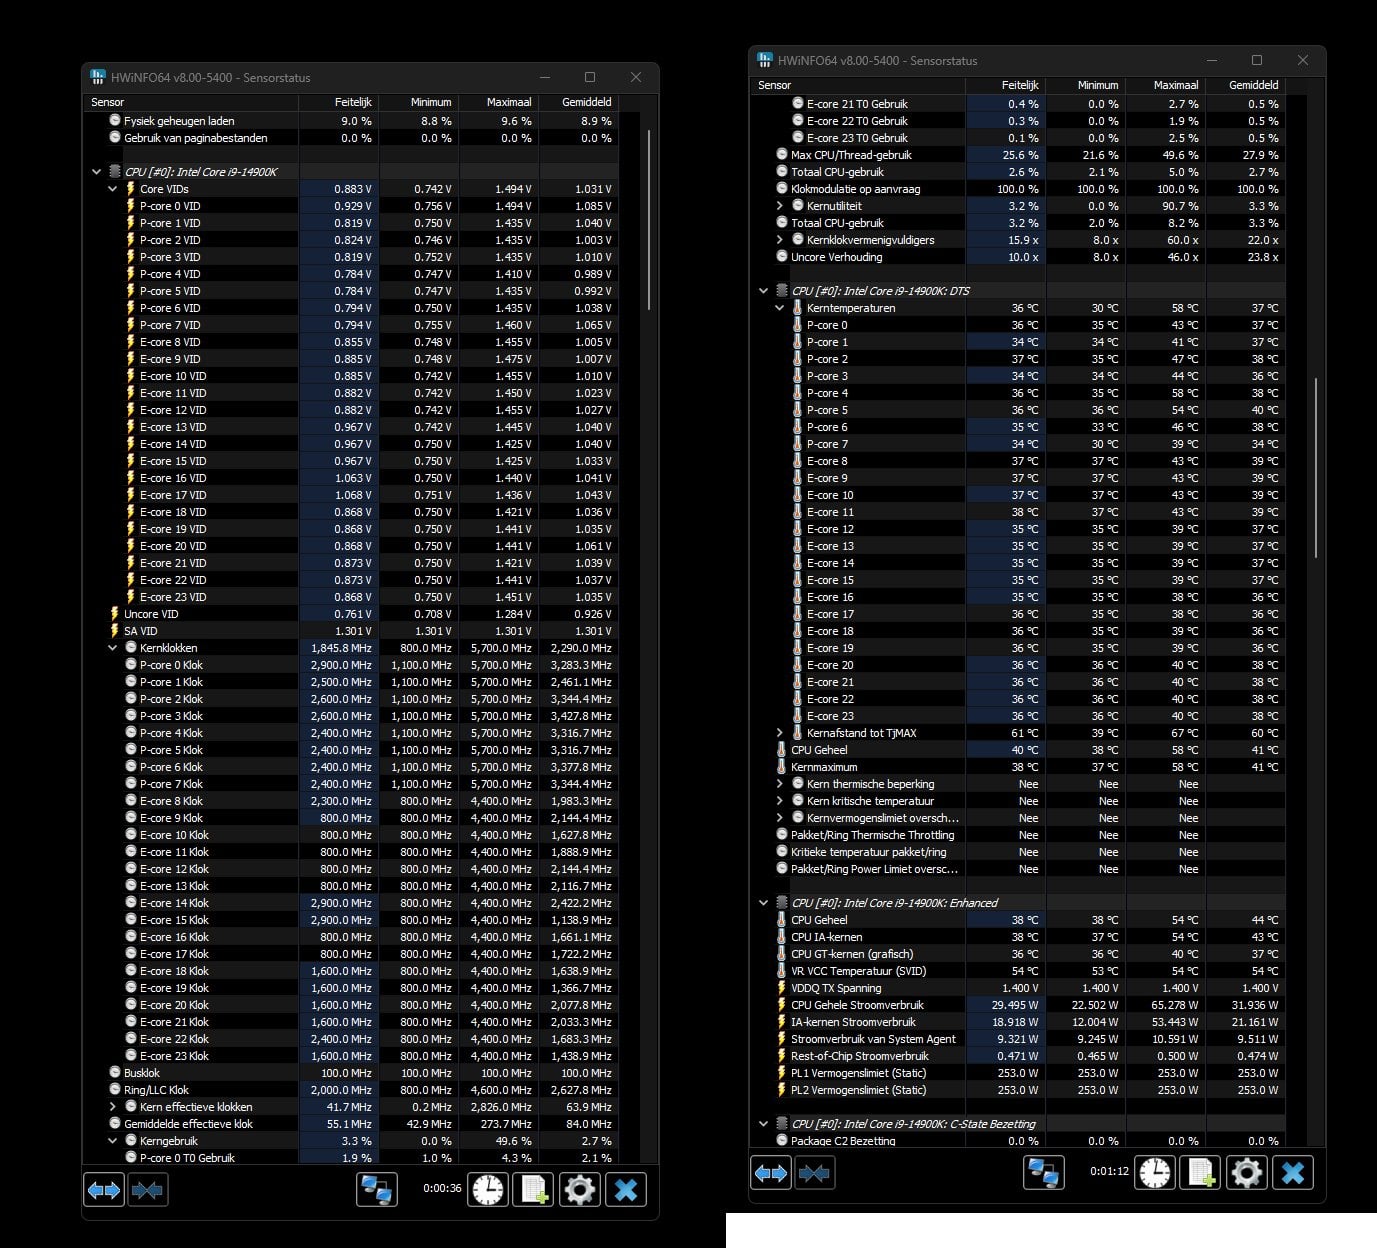The height and width of the screenshot is (1248, 1377).
Task: Open network remote monitor icon in right window
Action: coord(1044,1173)
